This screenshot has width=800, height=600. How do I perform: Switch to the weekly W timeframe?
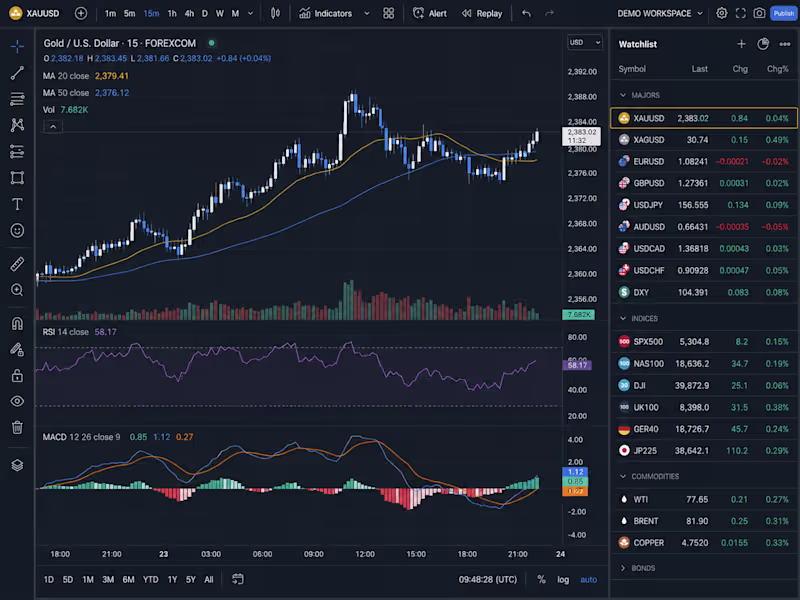tap(219, 13)
